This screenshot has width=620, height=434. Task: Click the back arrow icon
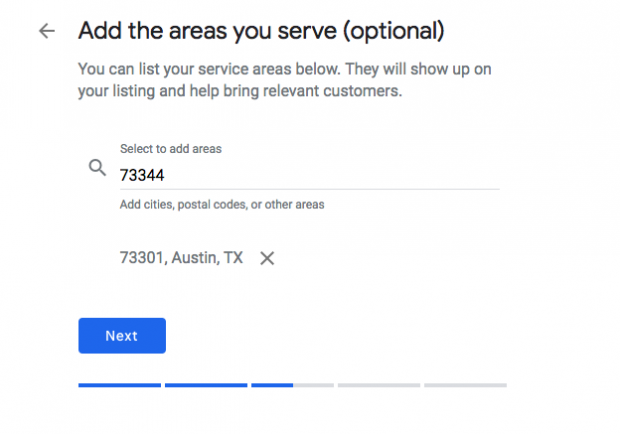click(x=46, y=31)
